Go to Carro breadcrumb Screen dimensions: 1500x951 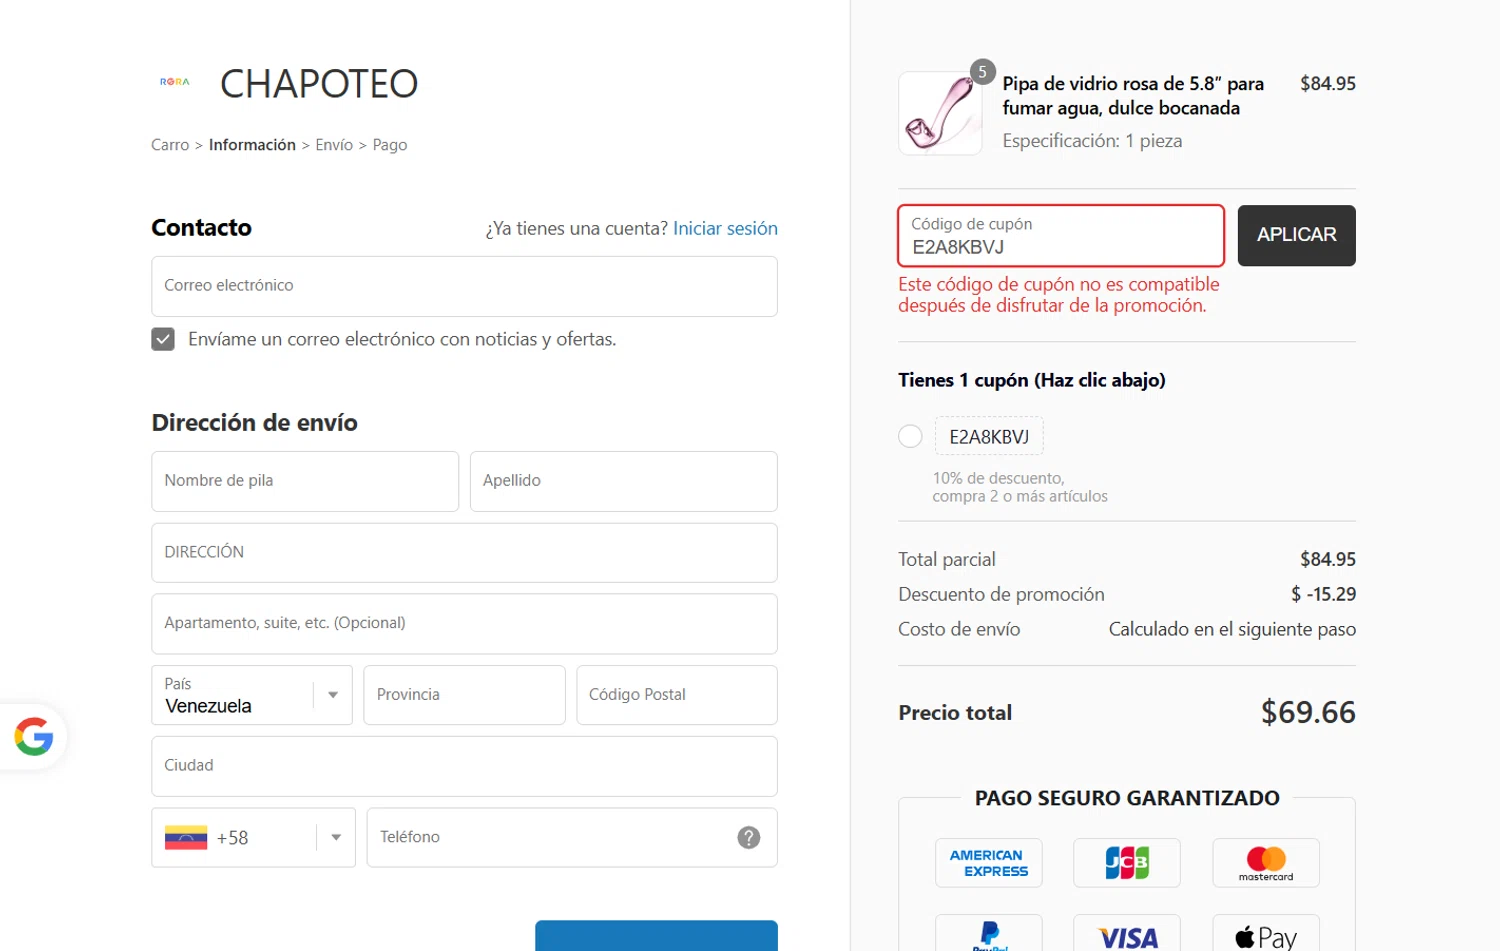170,145
